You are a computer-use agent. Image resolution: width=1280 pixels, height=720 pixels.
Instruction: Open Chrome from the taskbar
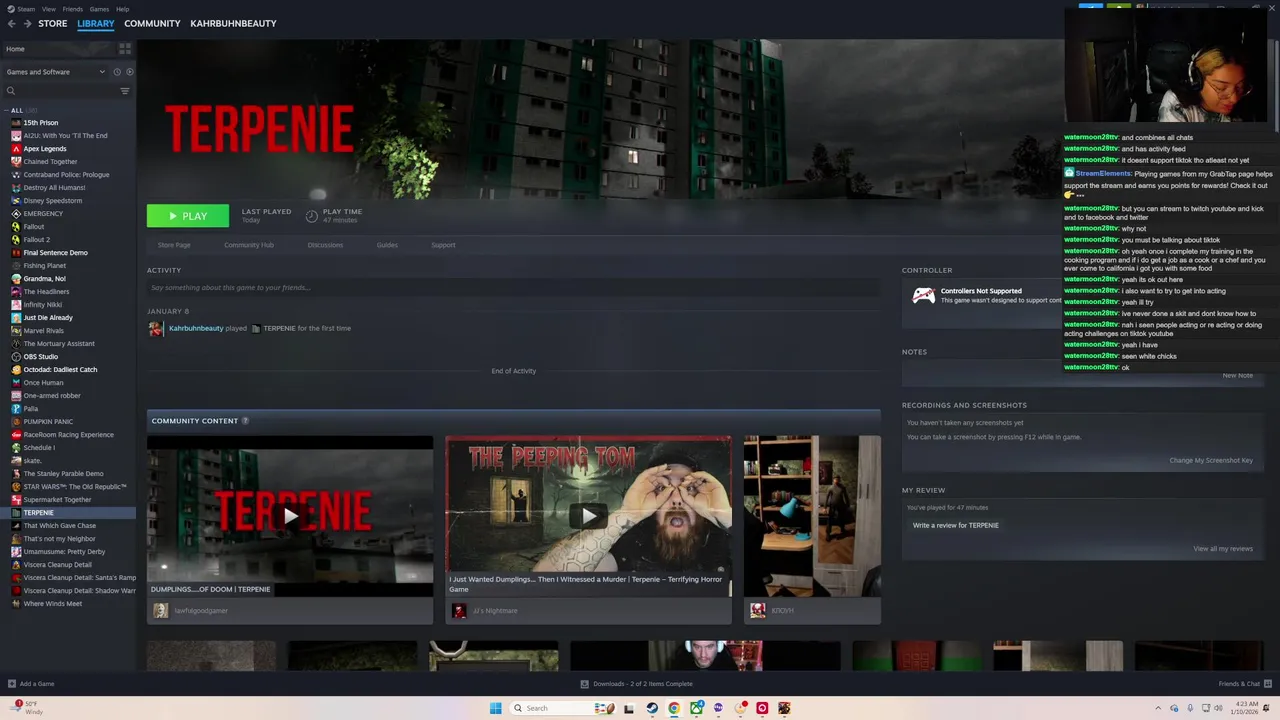pyautogui.click(x=674, y=708)
